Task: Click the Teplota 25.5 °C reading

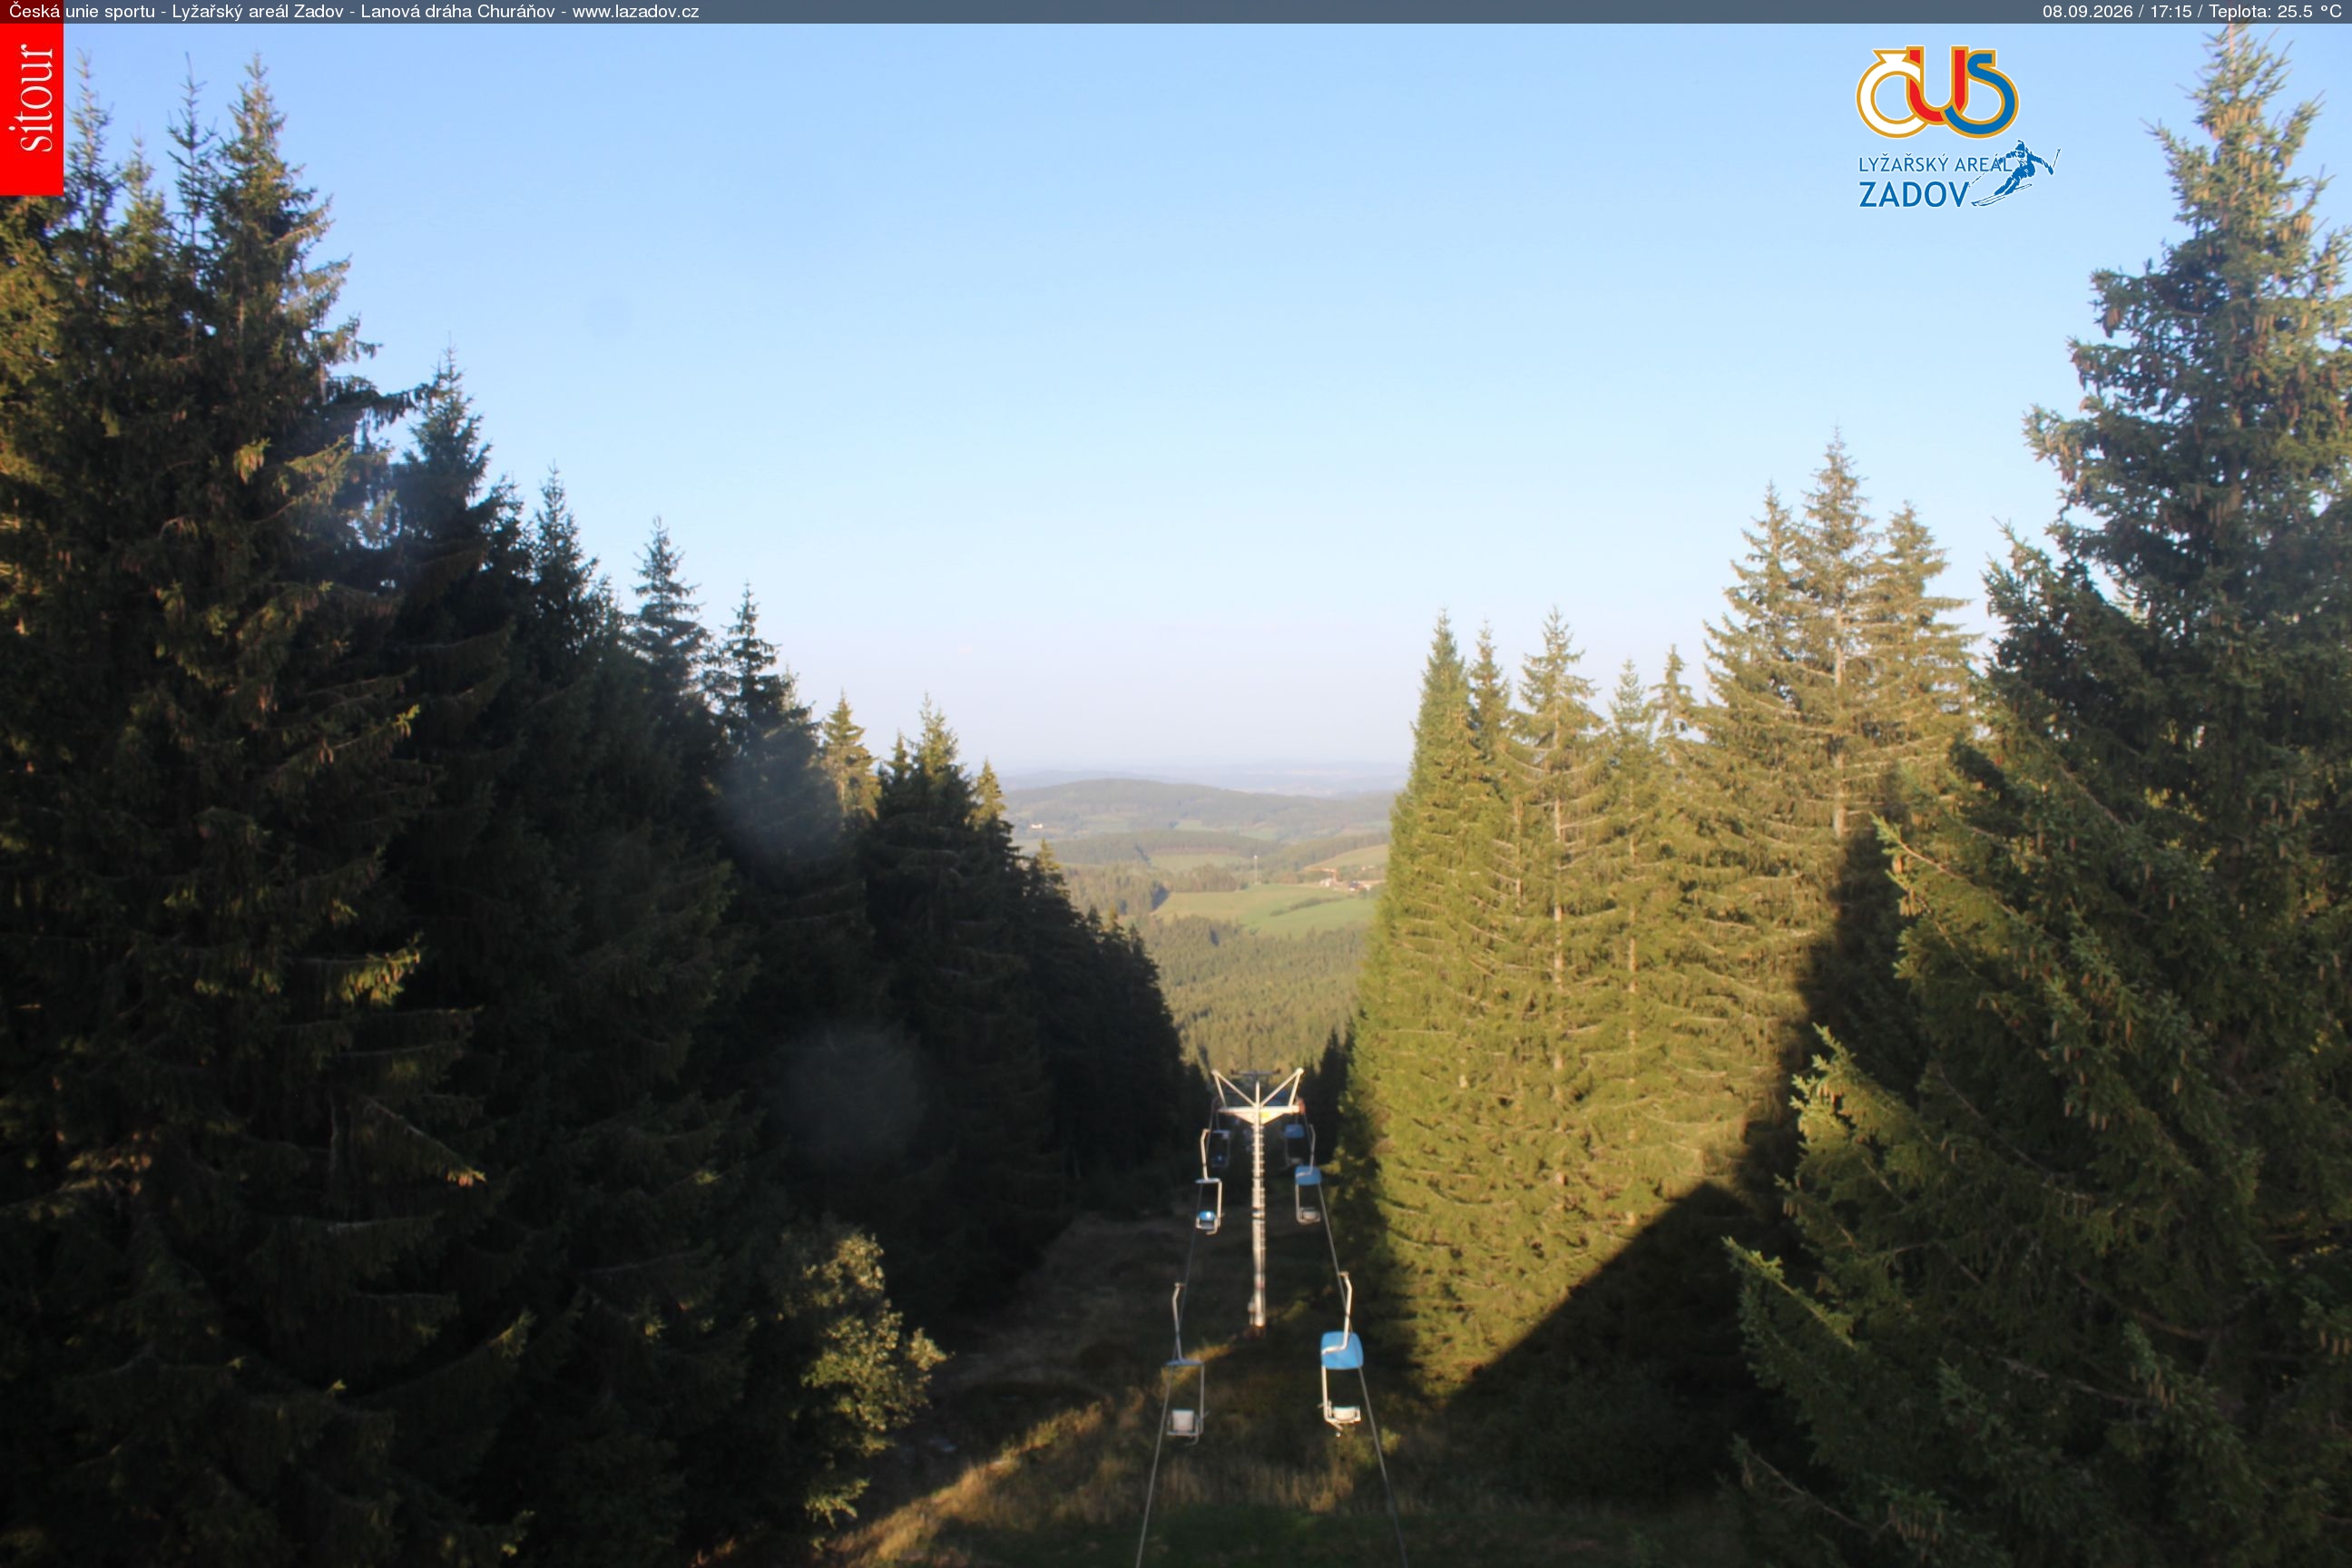Action: click(2274, 12)
